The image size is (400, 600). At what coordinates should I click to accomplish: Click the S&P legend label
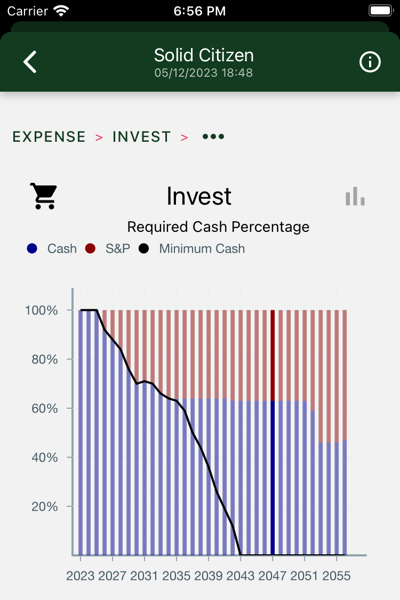click(118, 249)
